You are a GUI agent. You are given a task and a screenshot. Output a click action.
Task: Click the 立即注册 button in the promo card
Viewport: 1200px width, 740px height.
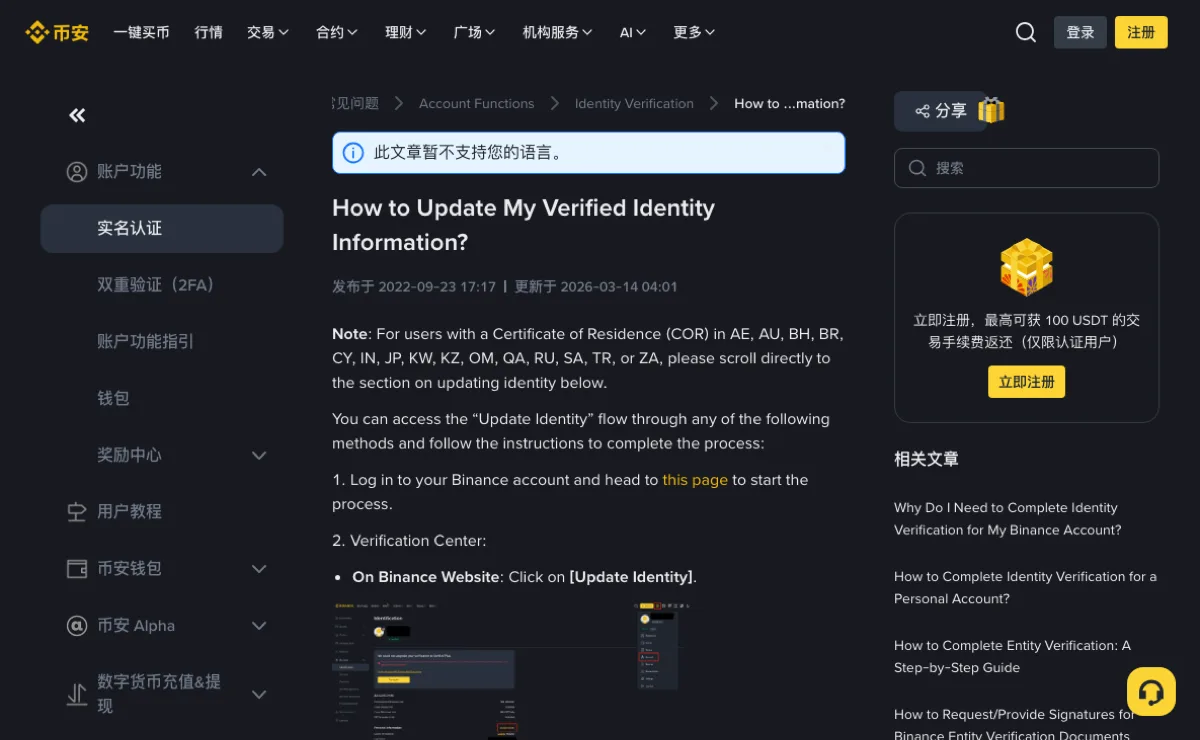[x=1026, y=382]
